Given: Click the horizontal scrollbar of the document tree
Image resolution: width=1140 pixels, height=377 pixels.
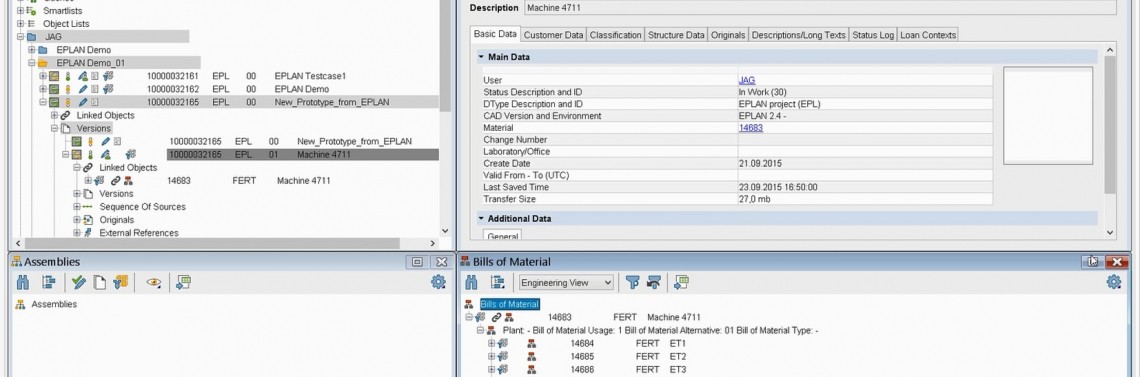Looking at the screenshot, I should click(212, 243).
